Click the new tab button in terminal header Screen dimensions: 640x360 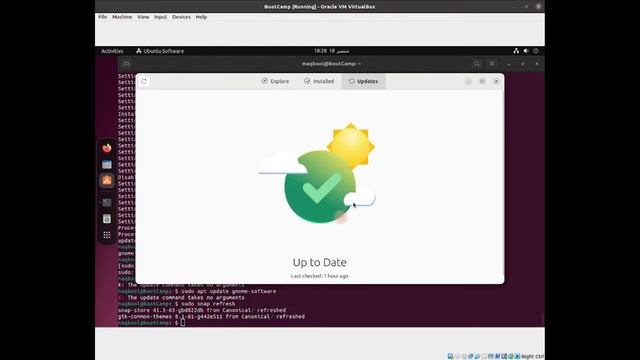[127, 64]
